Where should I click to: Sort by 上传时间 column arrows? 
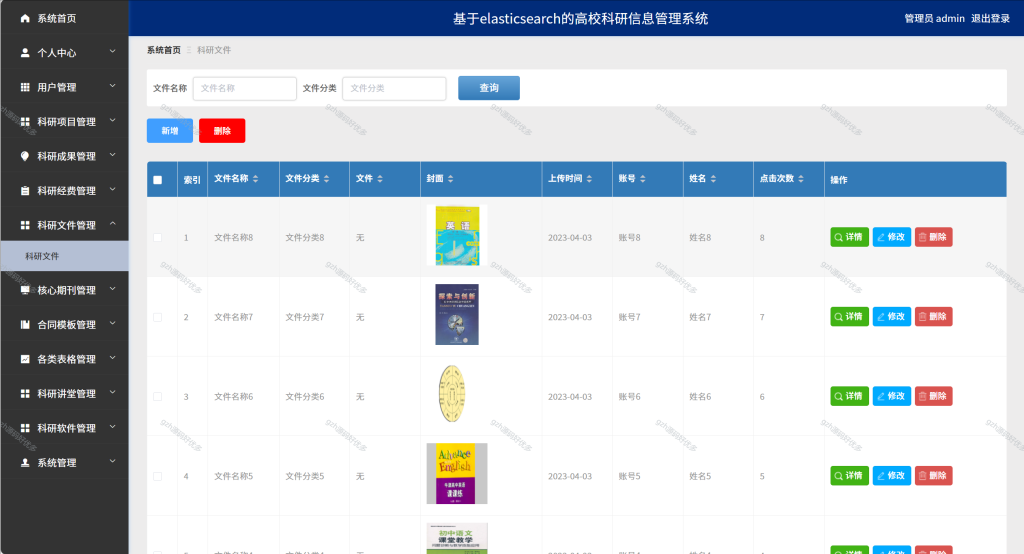pyautogui.click(x=589, y=178)
